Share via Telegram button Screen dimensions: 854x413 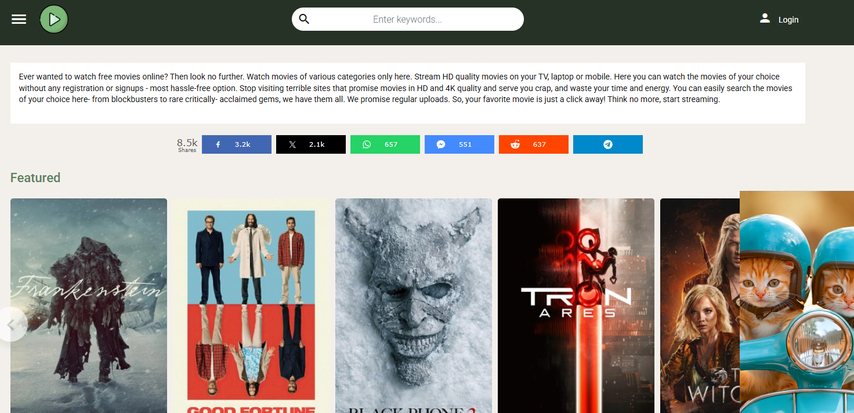tap(608, 144)
